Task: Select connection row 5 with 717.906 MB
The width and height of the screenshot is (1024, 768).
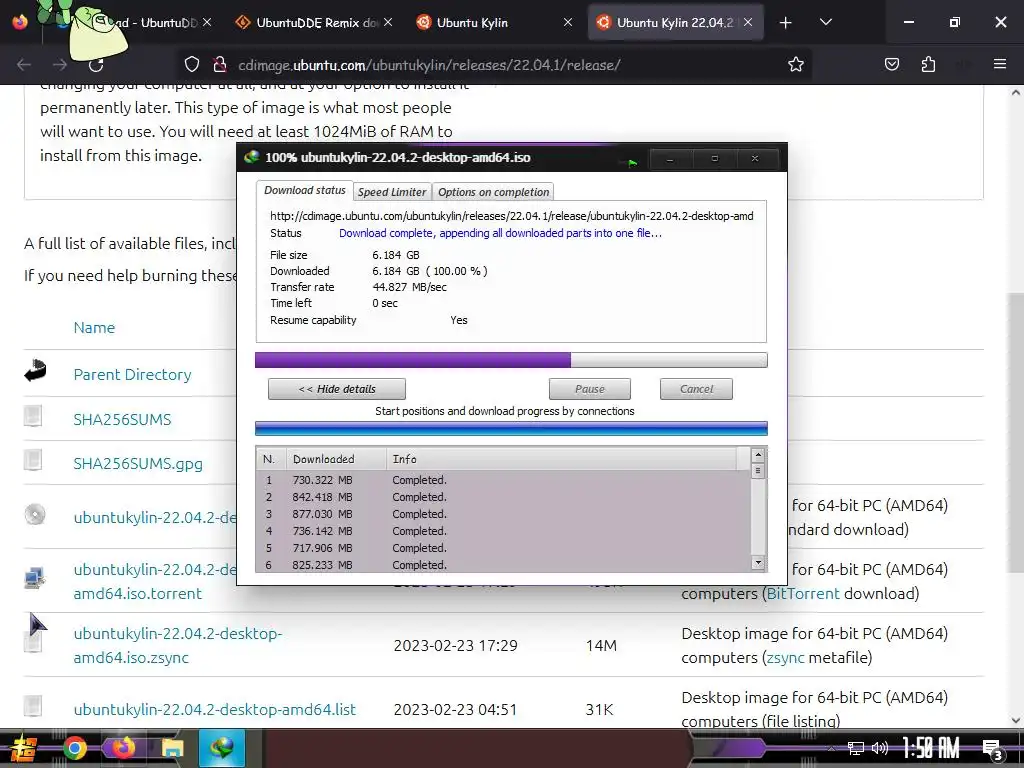Action: pos(503,548)
